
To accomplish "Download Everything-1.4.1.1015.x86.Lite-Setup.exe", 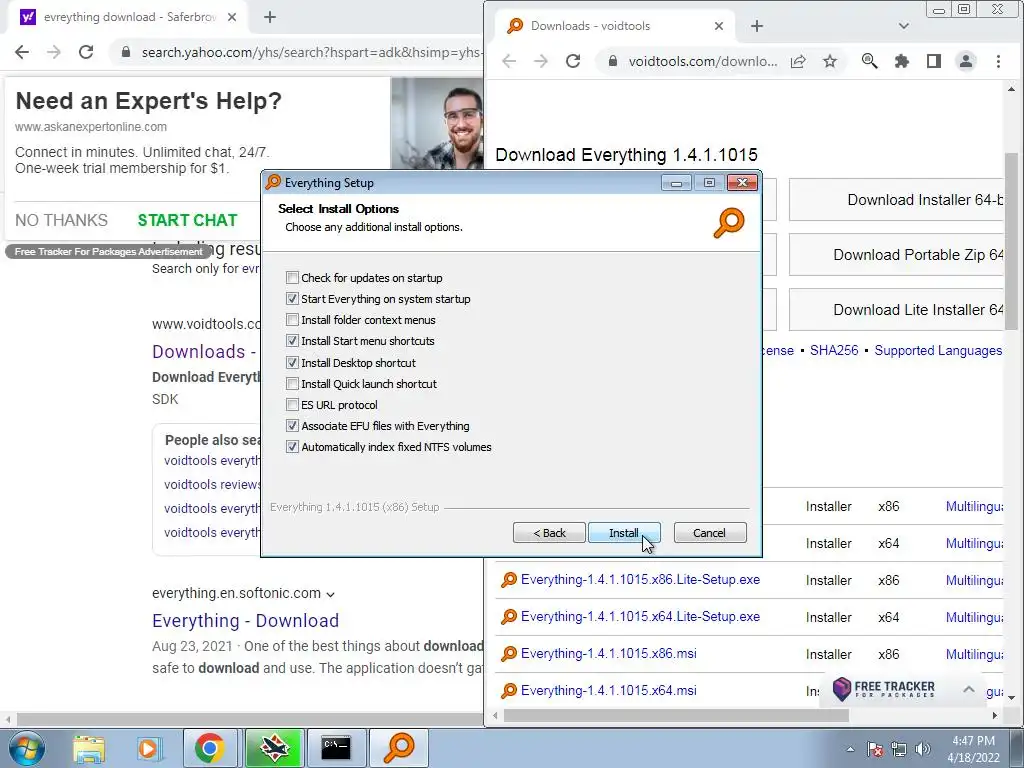I will (640, 579).
